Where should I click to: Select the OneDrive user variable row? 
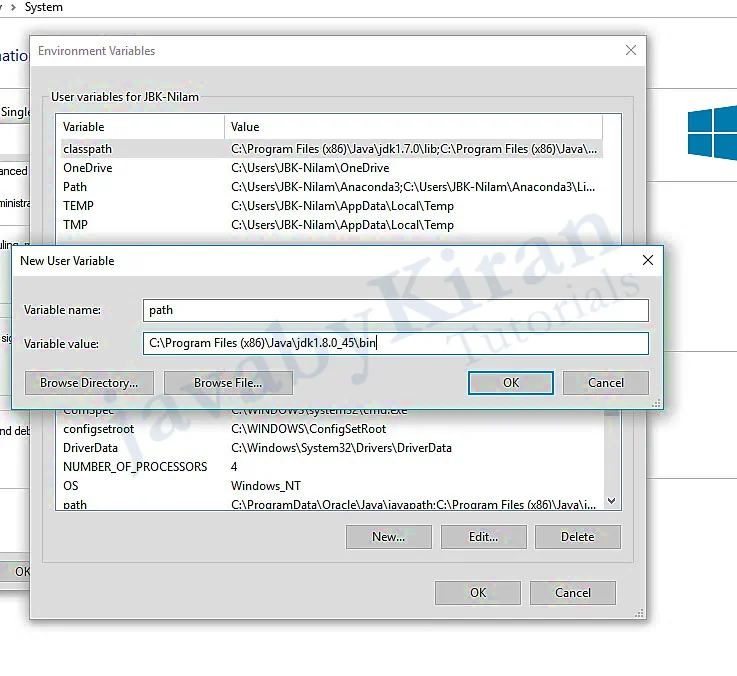pyautogui.click(x=331, y=168)
